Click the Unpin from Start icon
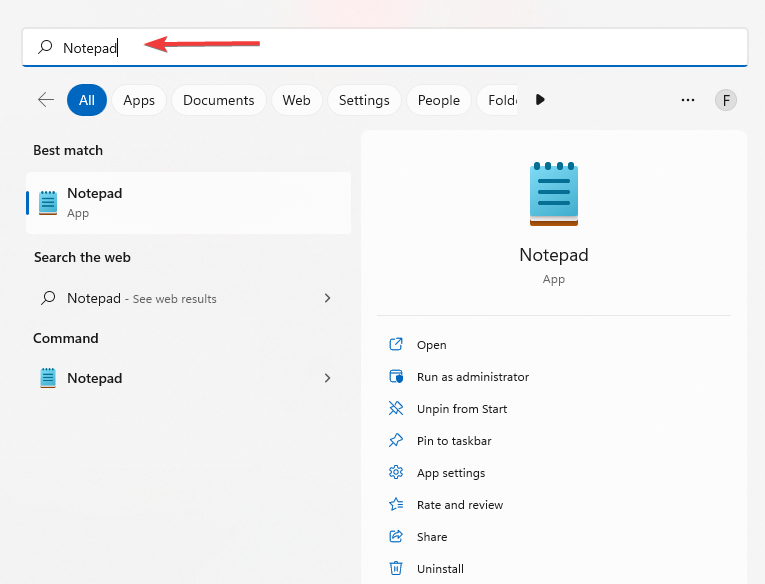 click(396, 408)
